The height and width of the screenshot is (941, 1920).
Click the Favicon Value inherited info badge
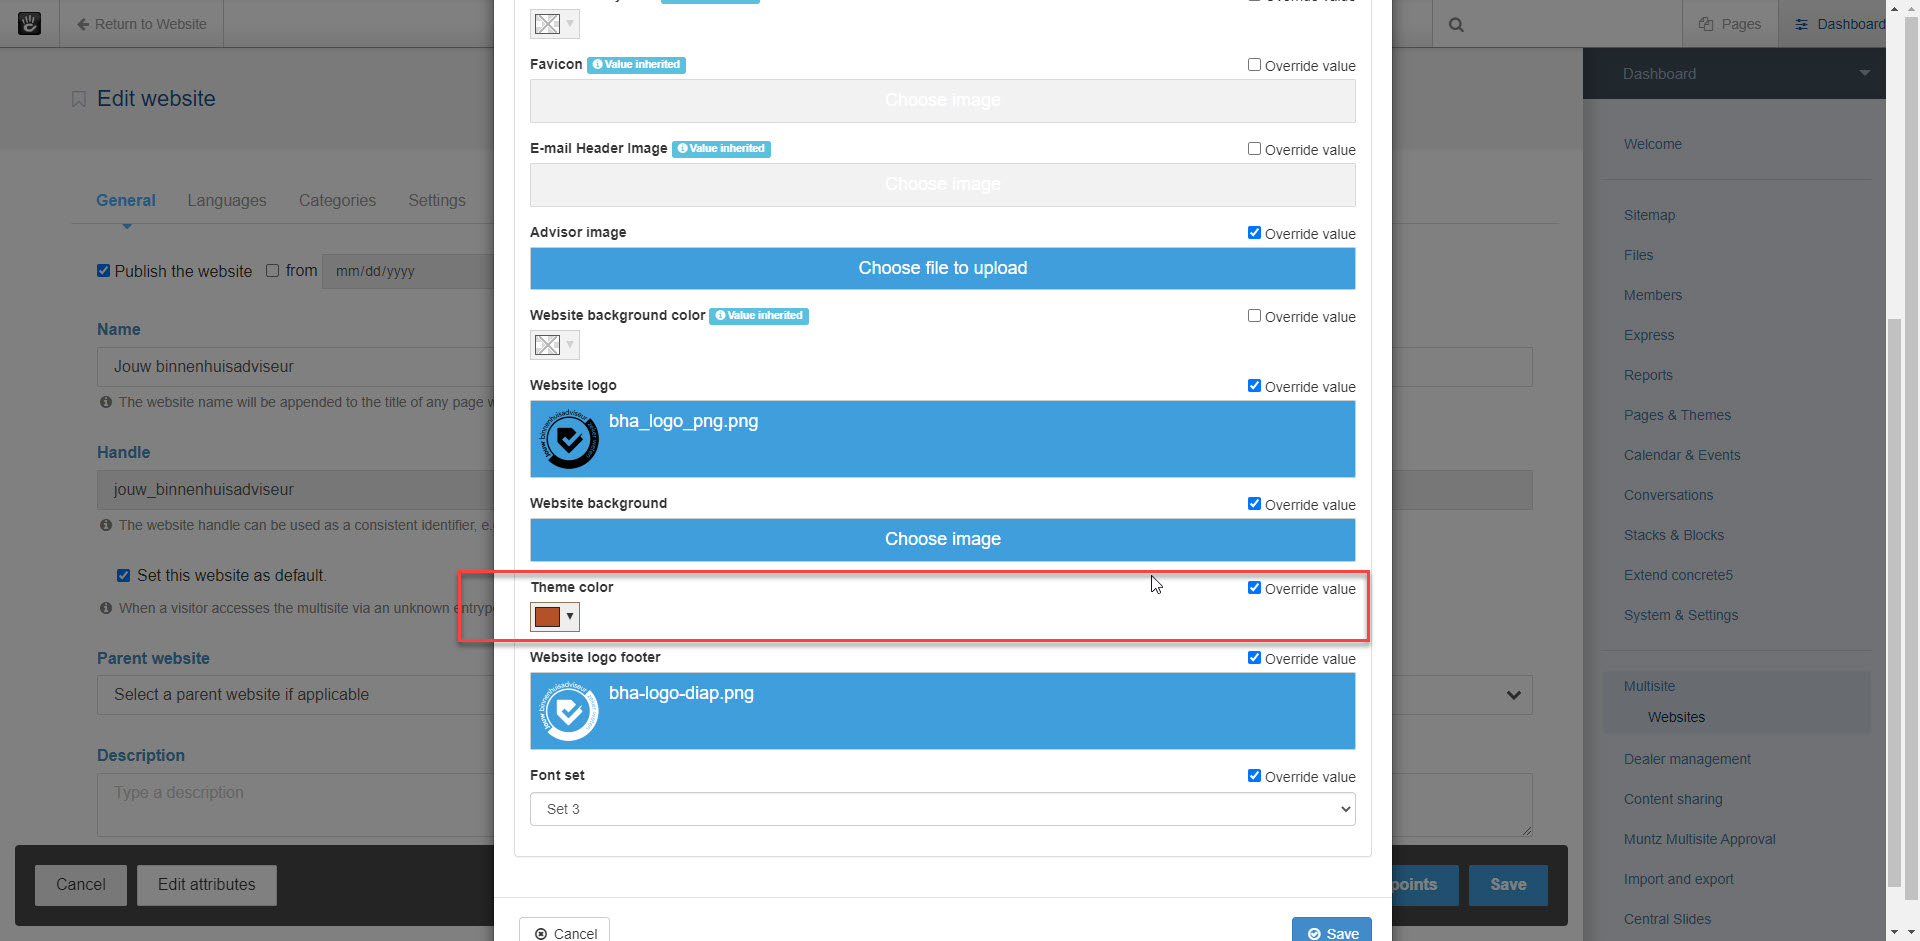point(636,65)
